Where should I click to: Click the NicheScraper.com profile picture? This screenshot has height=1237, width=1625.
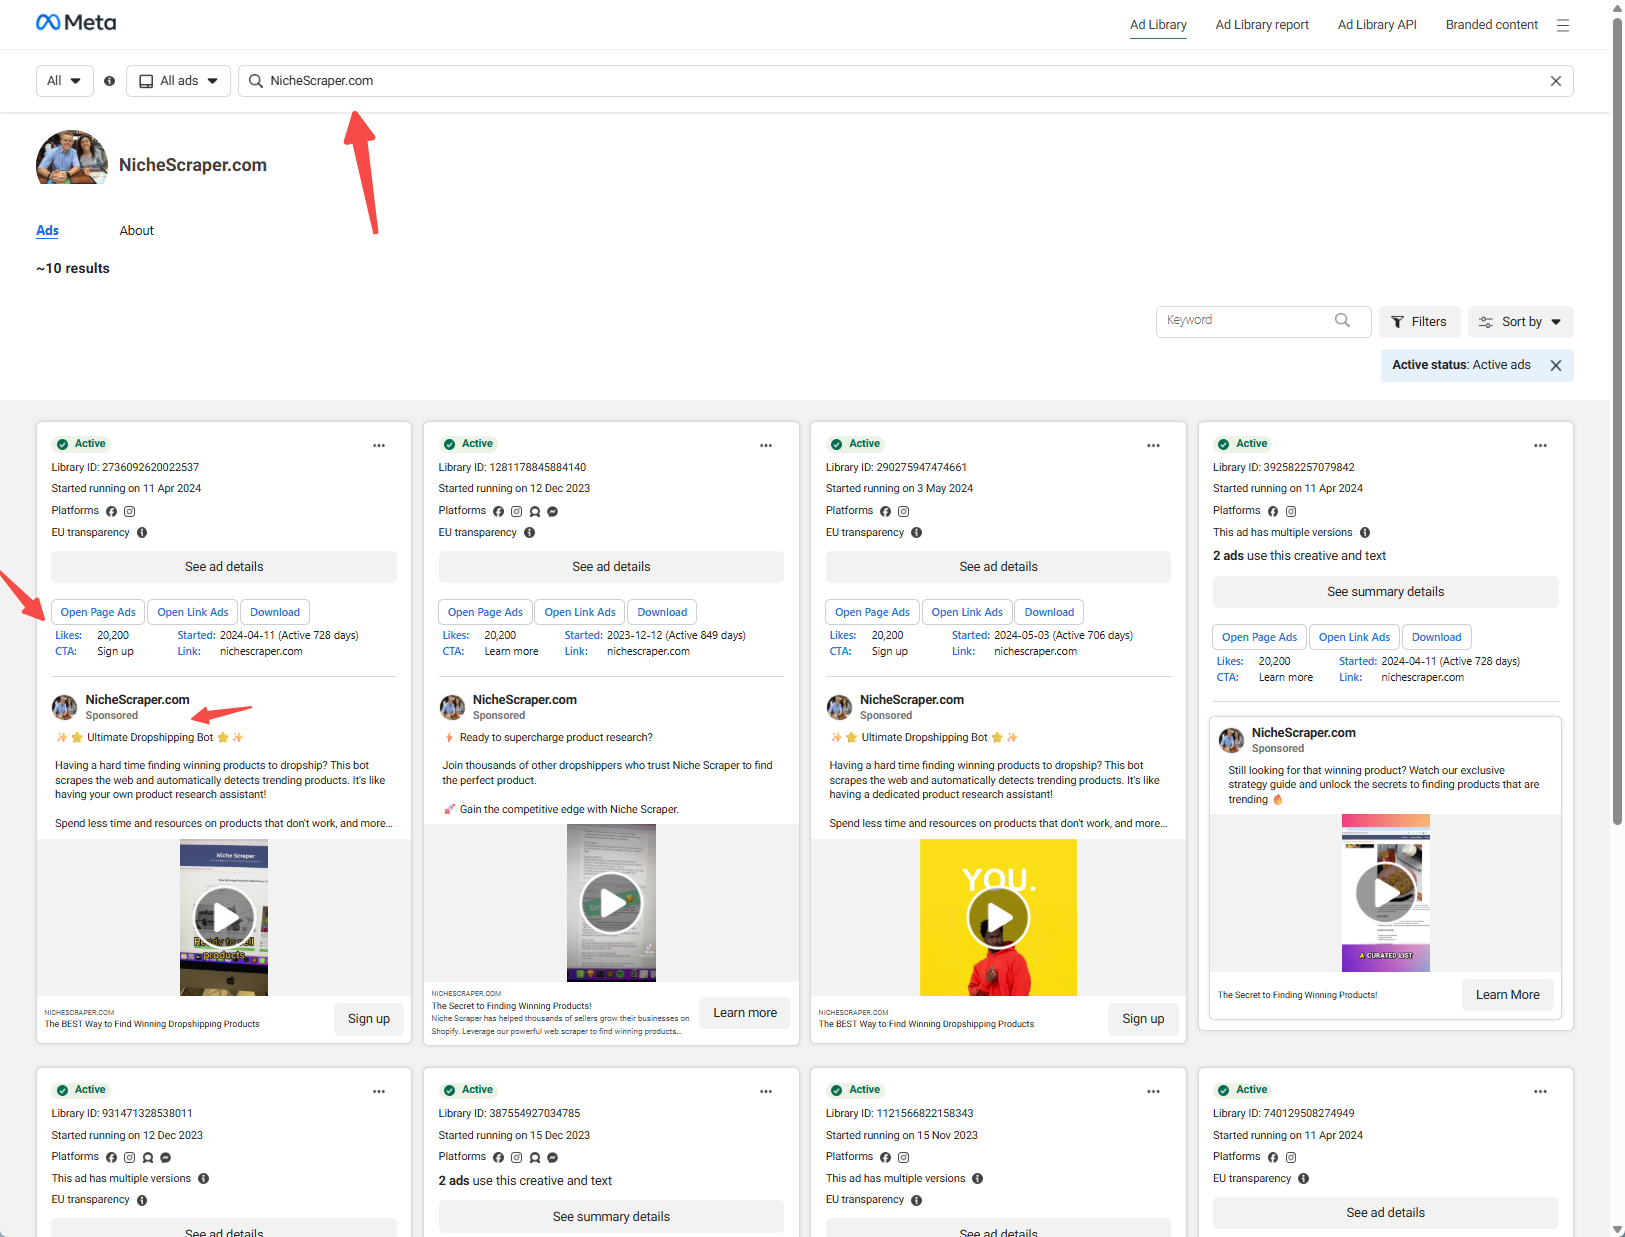tap(72, 157)
